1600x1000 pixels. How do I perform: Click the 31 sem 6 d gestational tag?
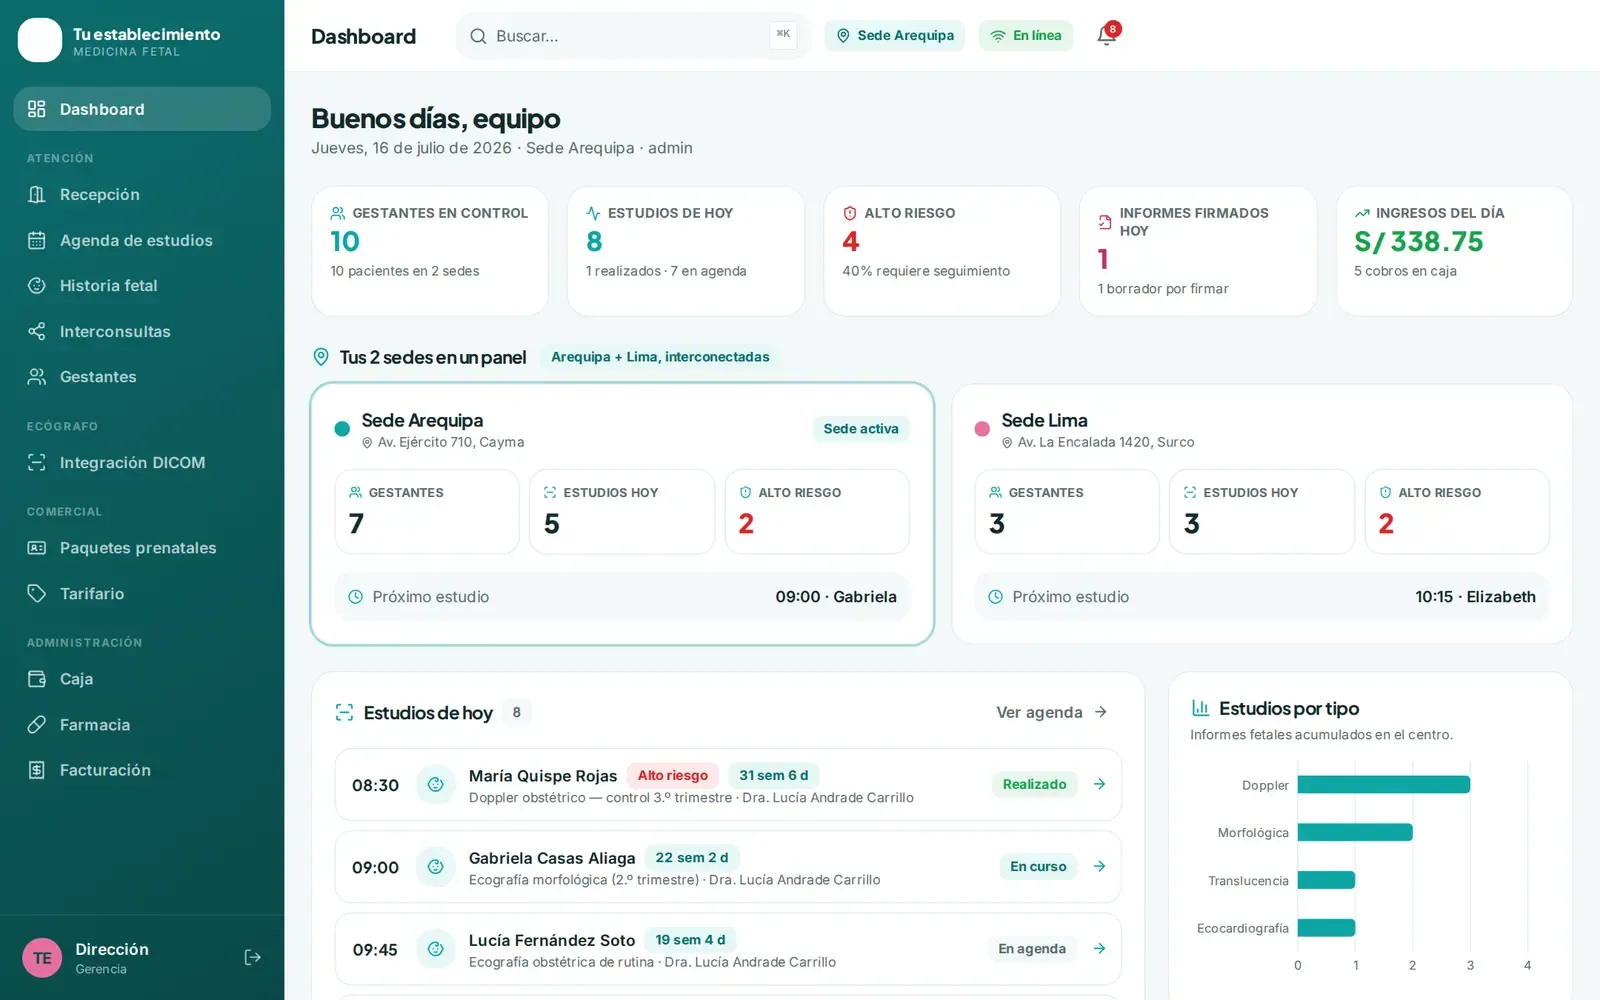(773, 775)
